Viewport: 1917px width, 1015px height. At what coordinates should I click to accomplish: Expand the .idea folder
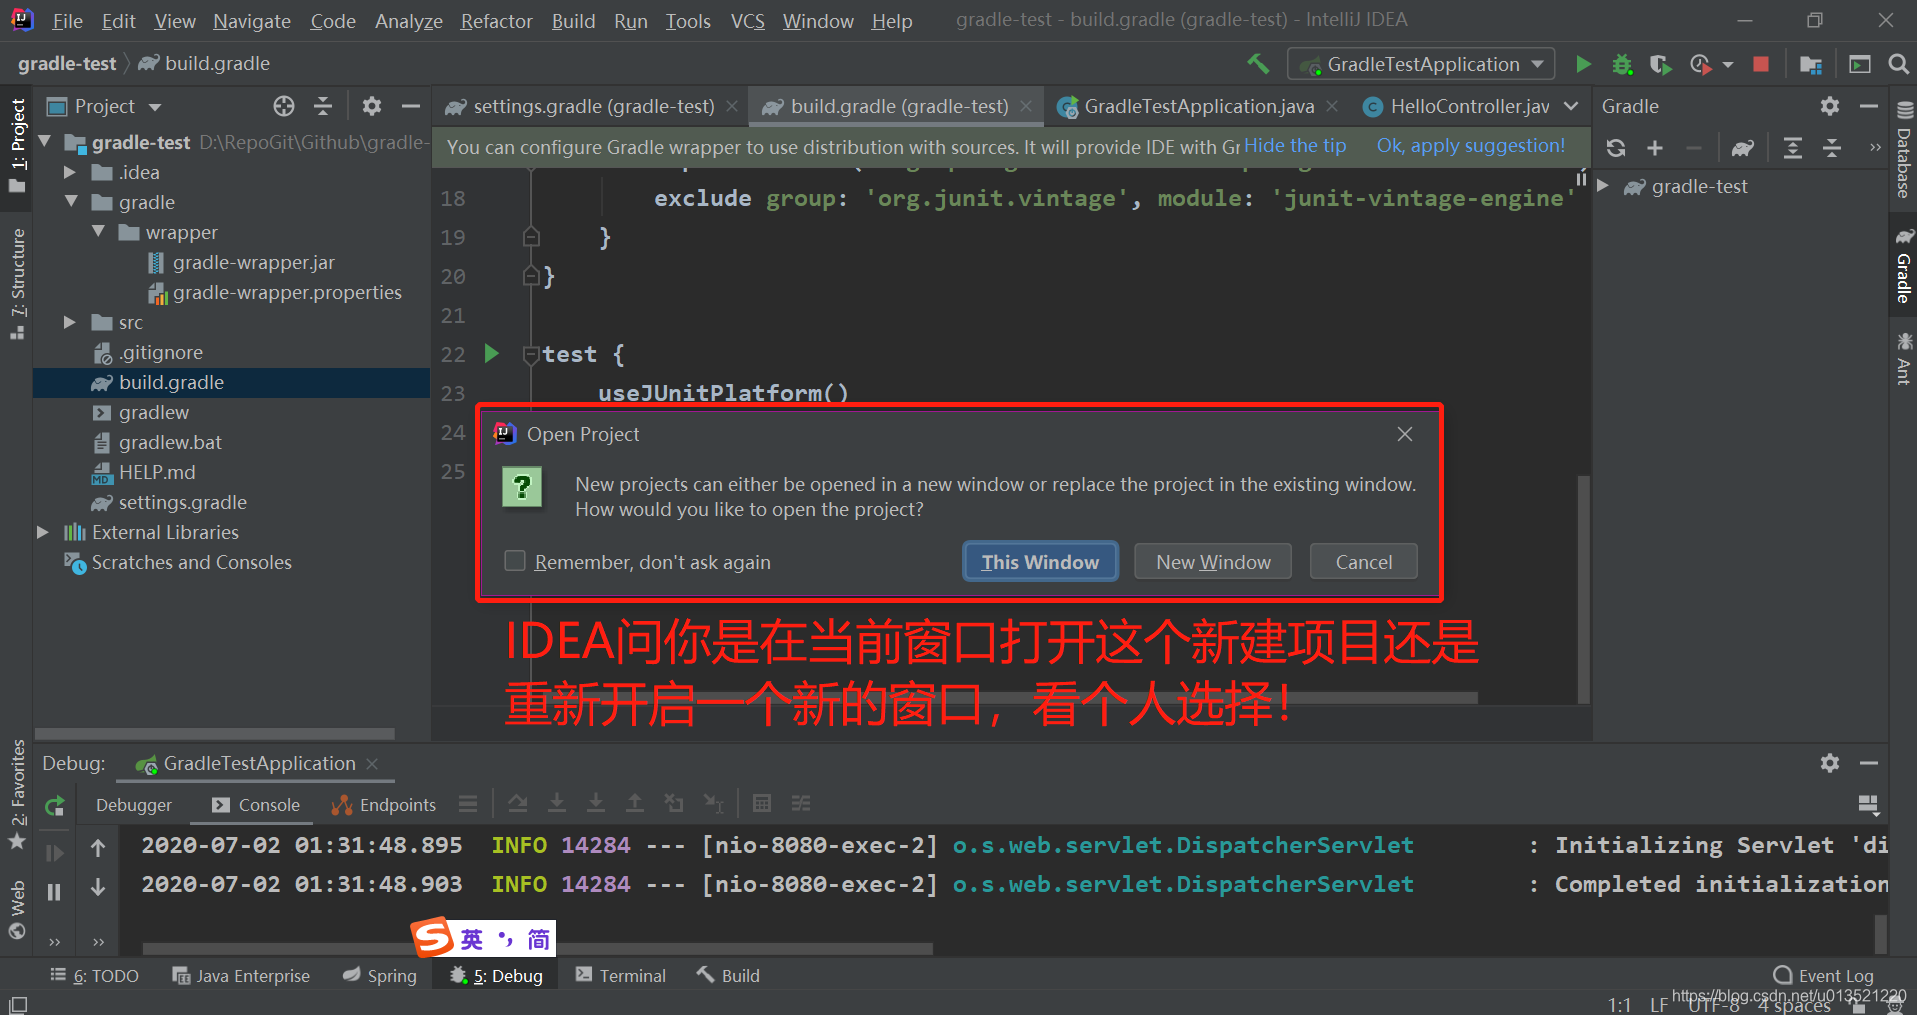point(70,172)
